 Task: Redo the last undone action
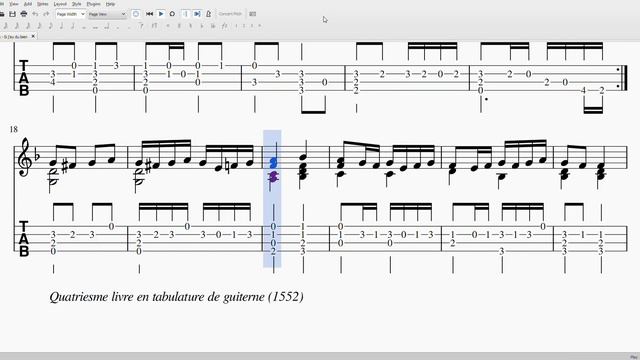point(46,14)
